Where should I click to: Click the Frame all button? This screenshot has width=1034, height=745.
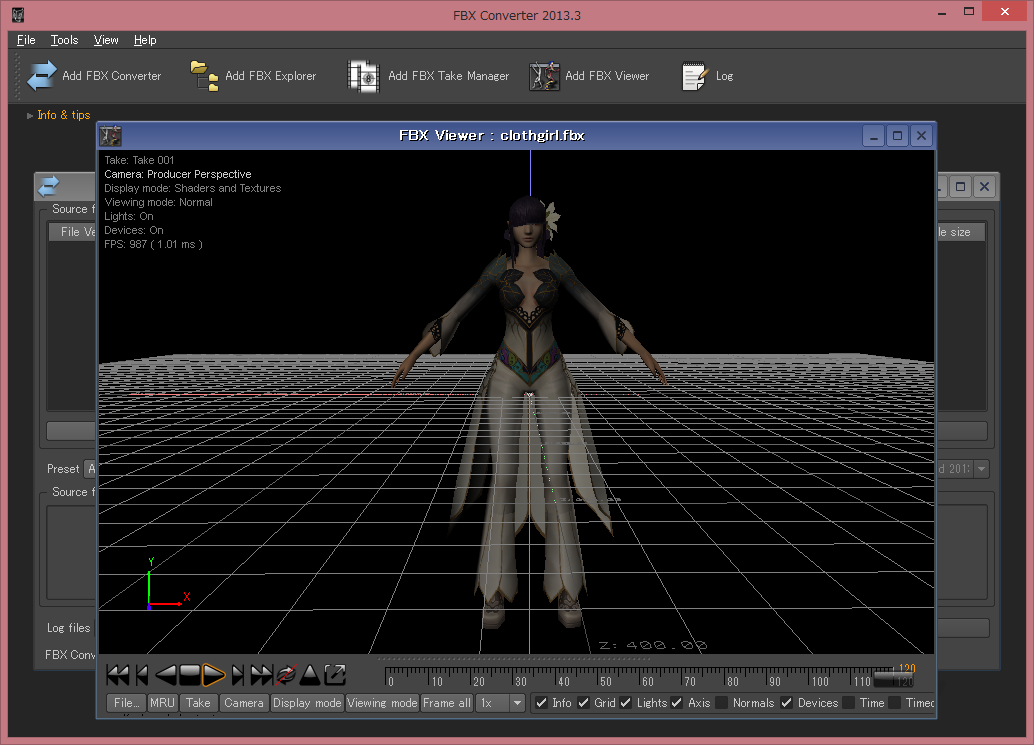[447, 703]
